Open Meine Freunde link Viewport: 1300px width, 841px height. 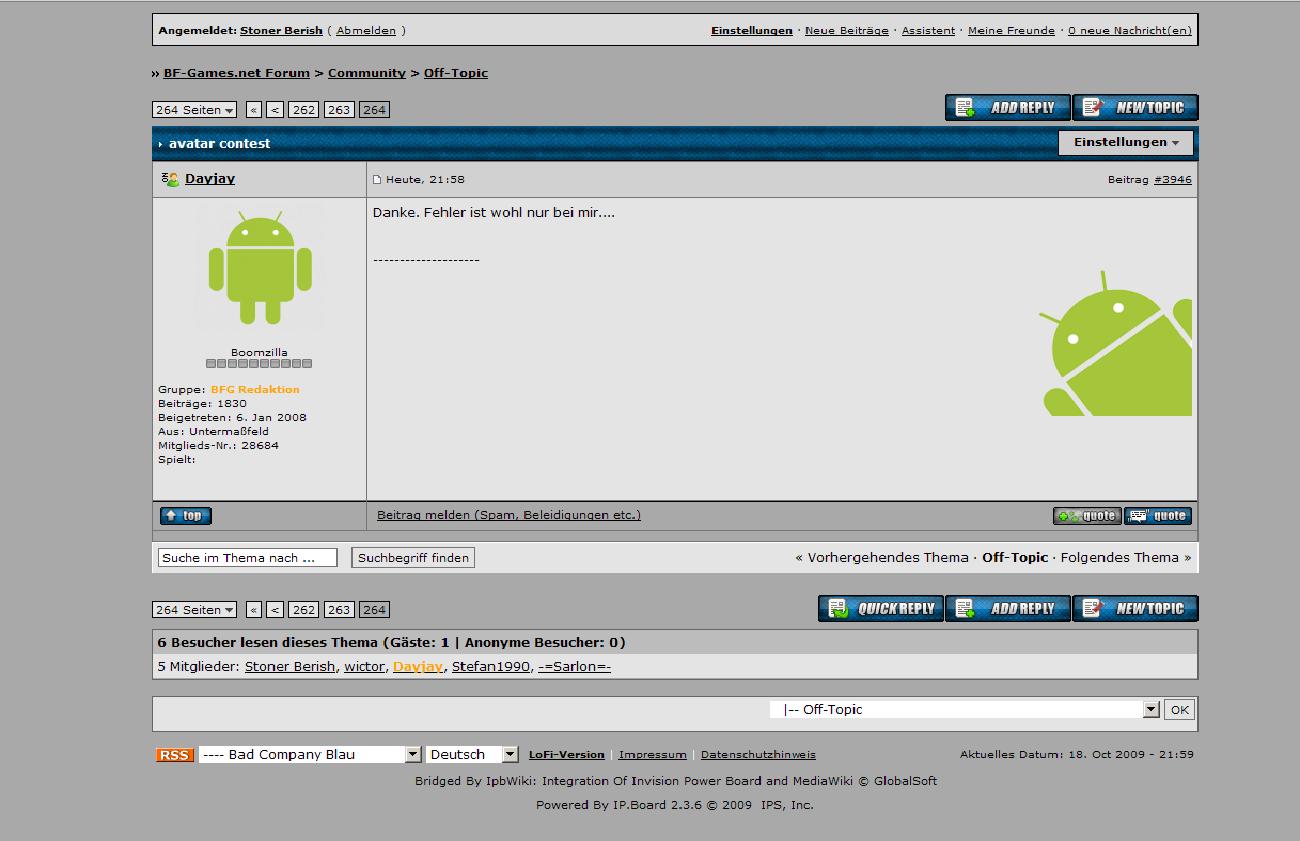[1011, 31]
